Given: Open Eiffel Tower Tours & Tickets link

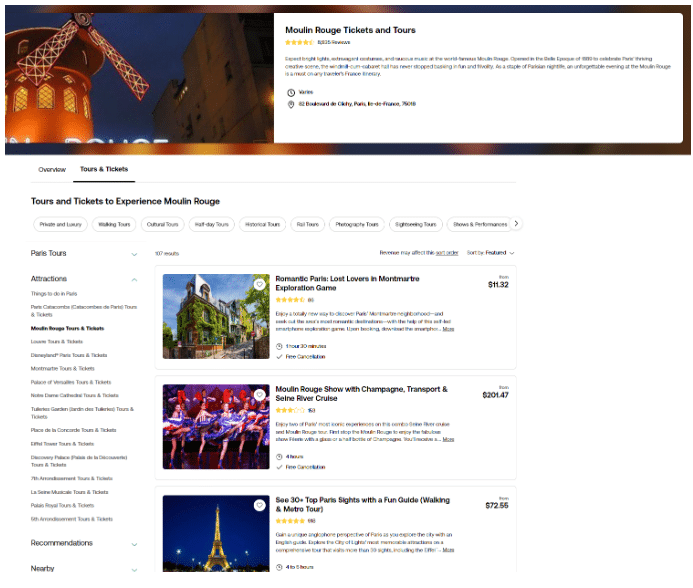Looking at the screenshot, I should (62, 443).
